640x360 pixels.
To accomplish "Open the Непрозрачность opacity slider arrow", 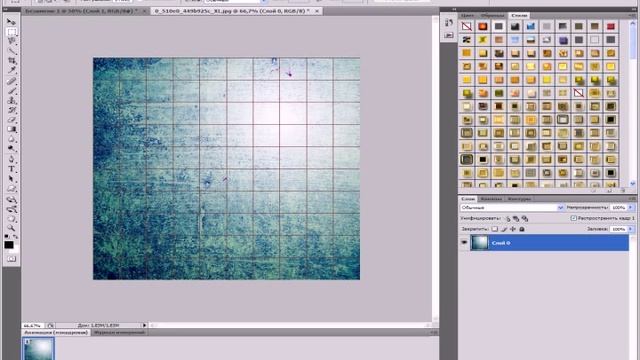I will (x=631, y=208).
